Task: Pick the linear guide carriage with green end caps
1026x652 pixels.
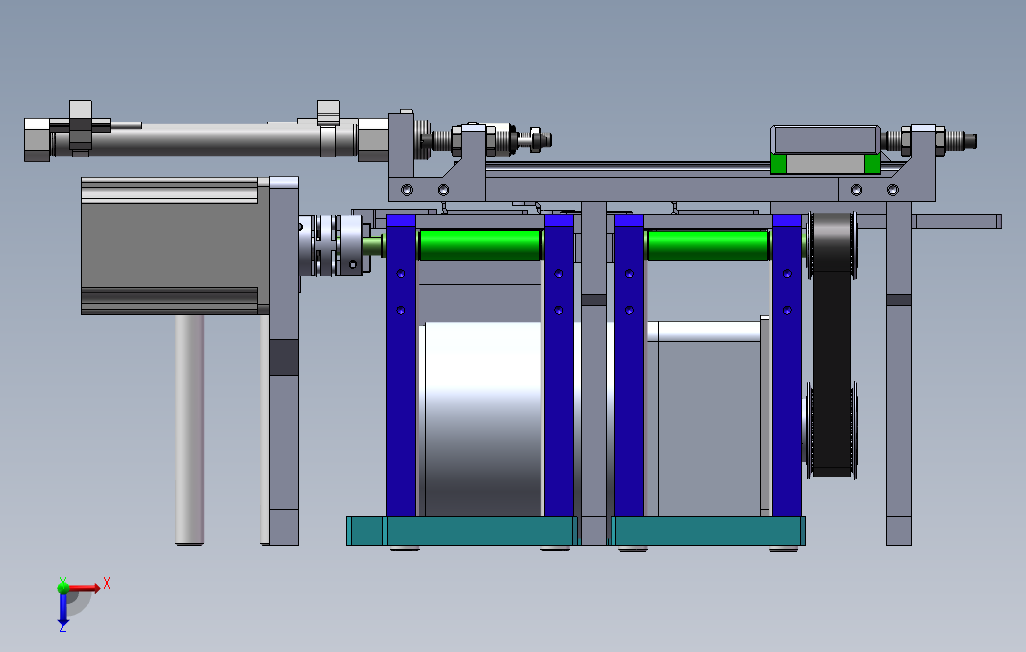Action: pyautogui.click(x=824, y=150)
